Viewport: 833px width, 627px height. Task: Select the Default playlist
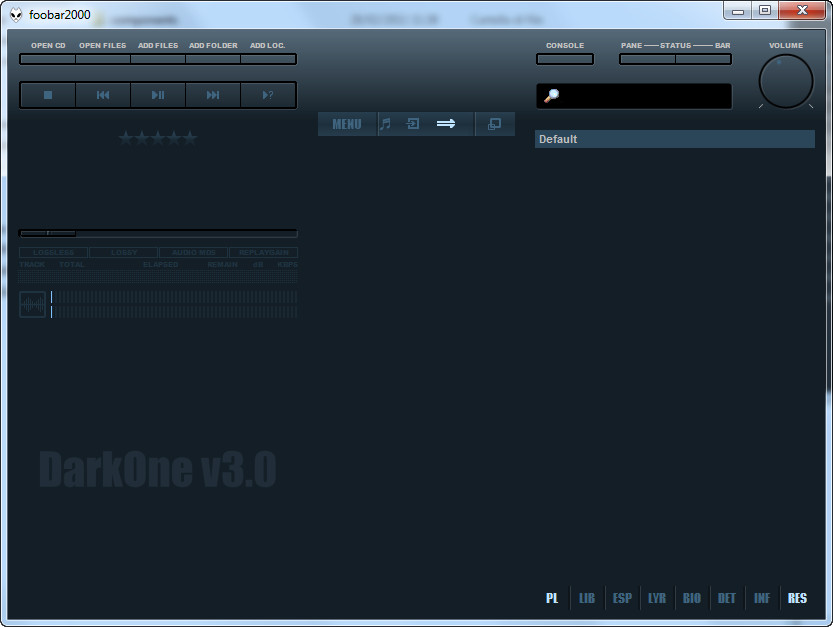pyautogui.click(x=675, y=139)
